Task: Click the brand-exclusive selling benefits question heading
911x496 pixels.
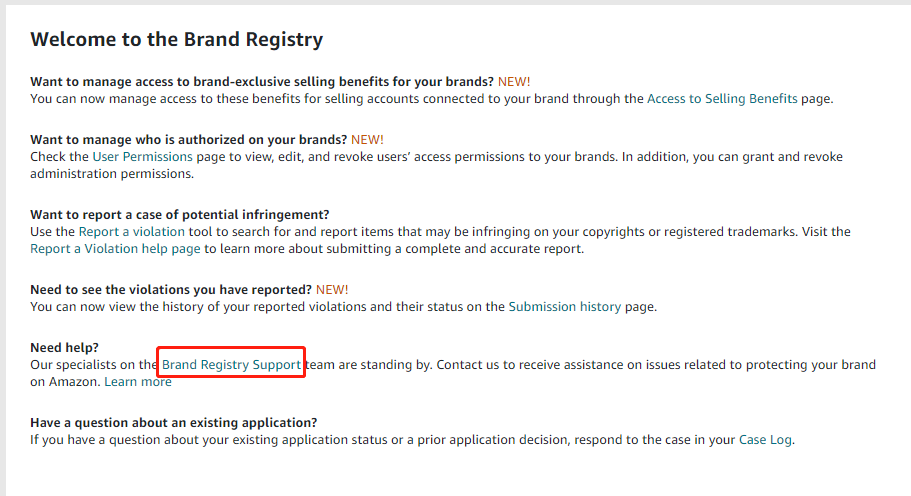Action: pos(262,82)
